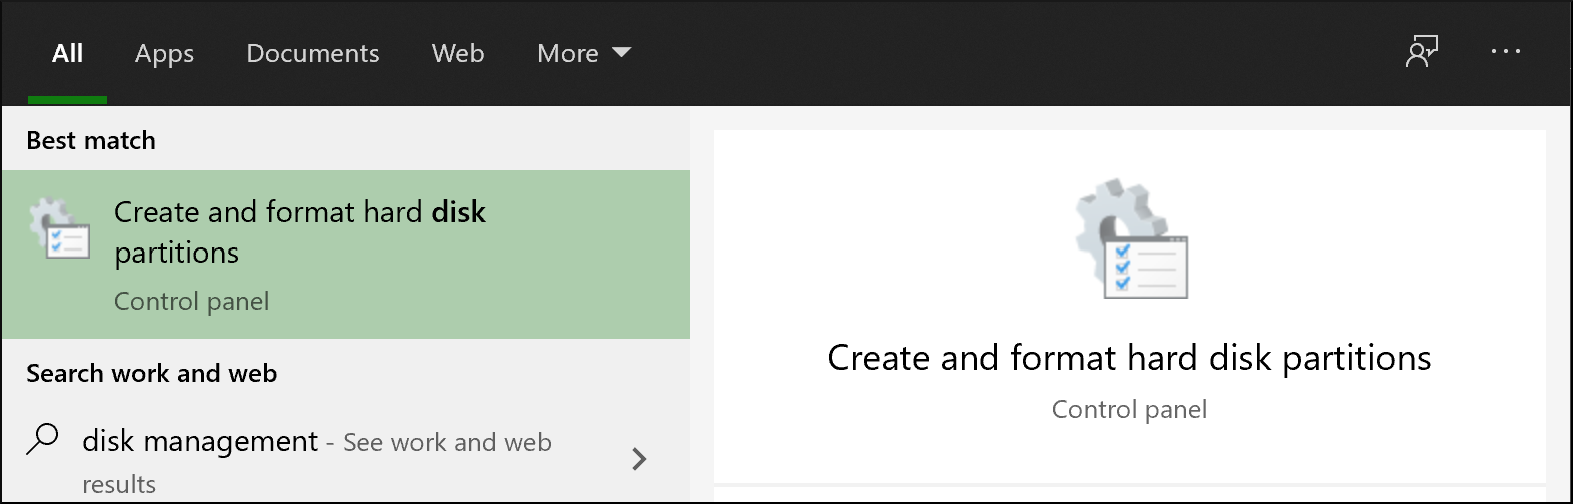Select the 'disk management' search suggestion
Image resolution: width=1573 pixels, height=504 pixels.
pyautogui.click(x=200, y=441)
